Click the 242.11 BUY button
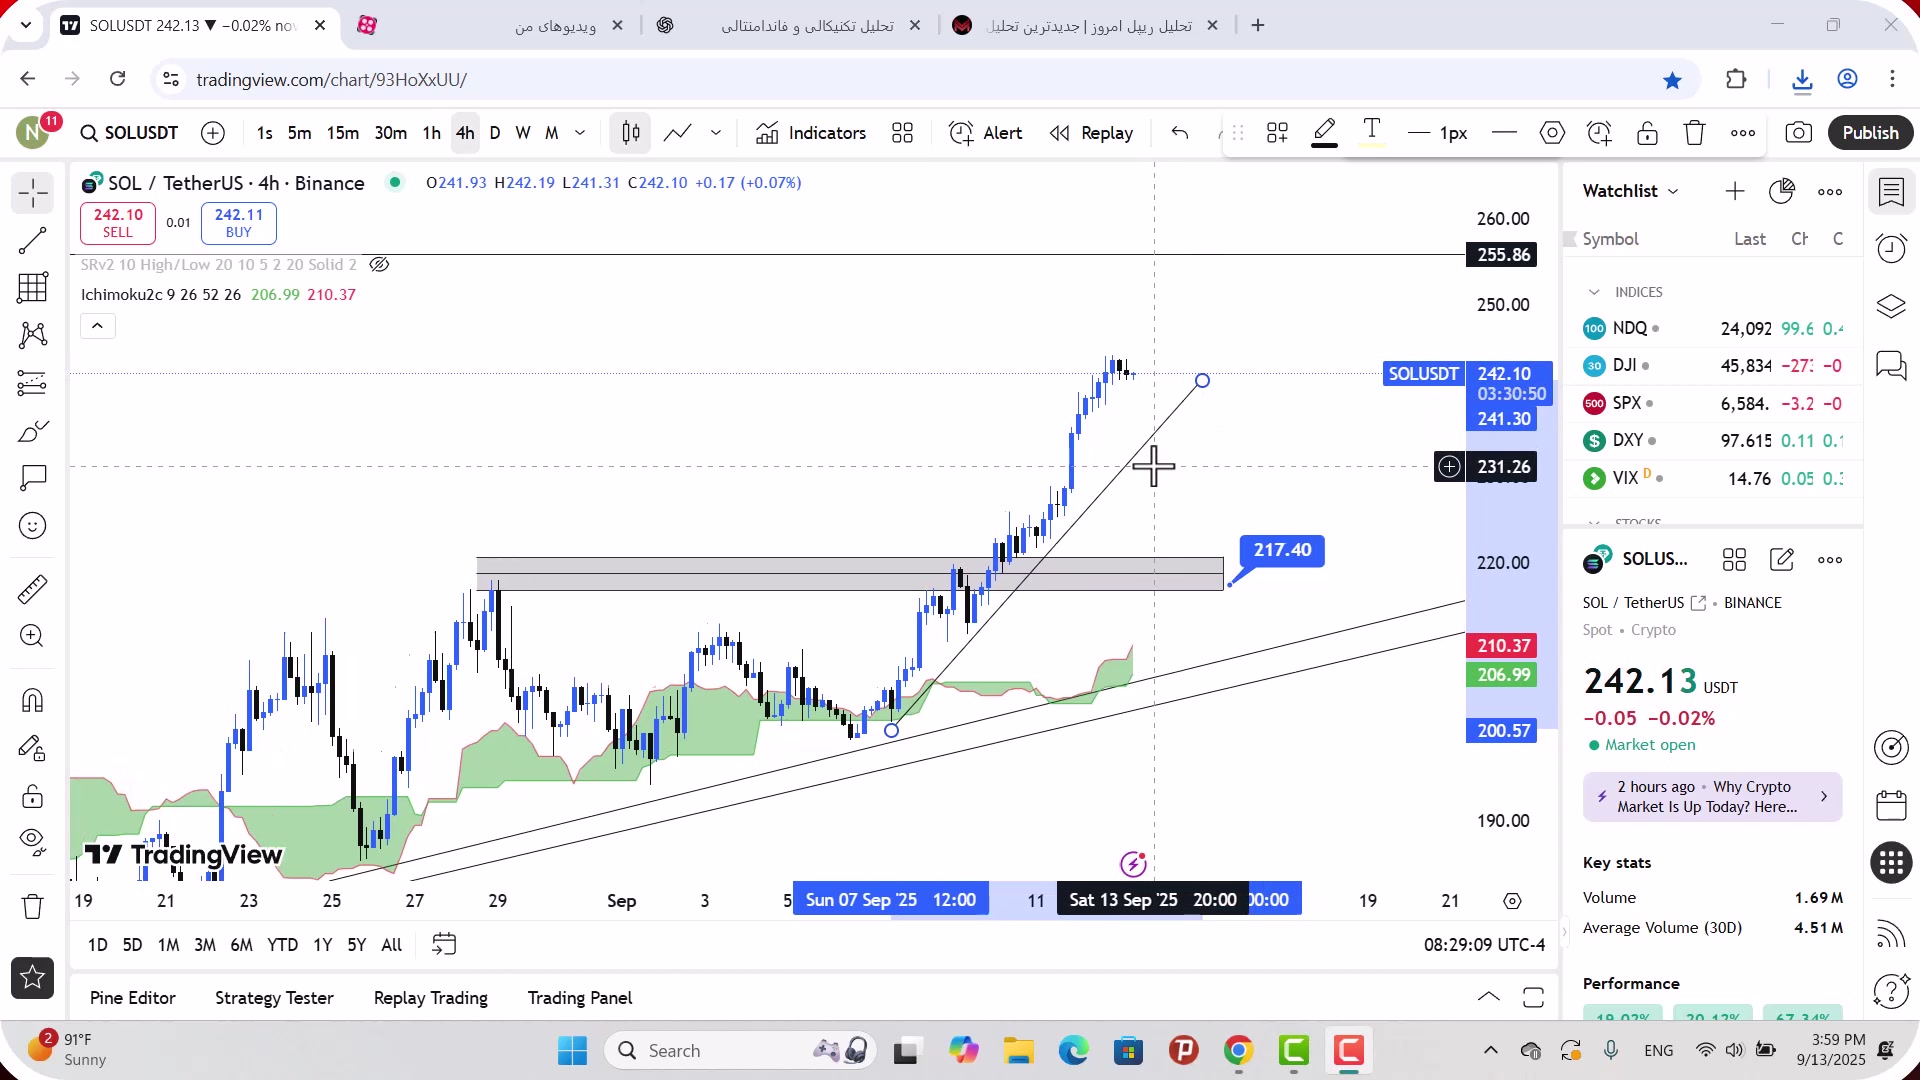The height and width of the screenshot is (1080, 1920). (238, 223)
